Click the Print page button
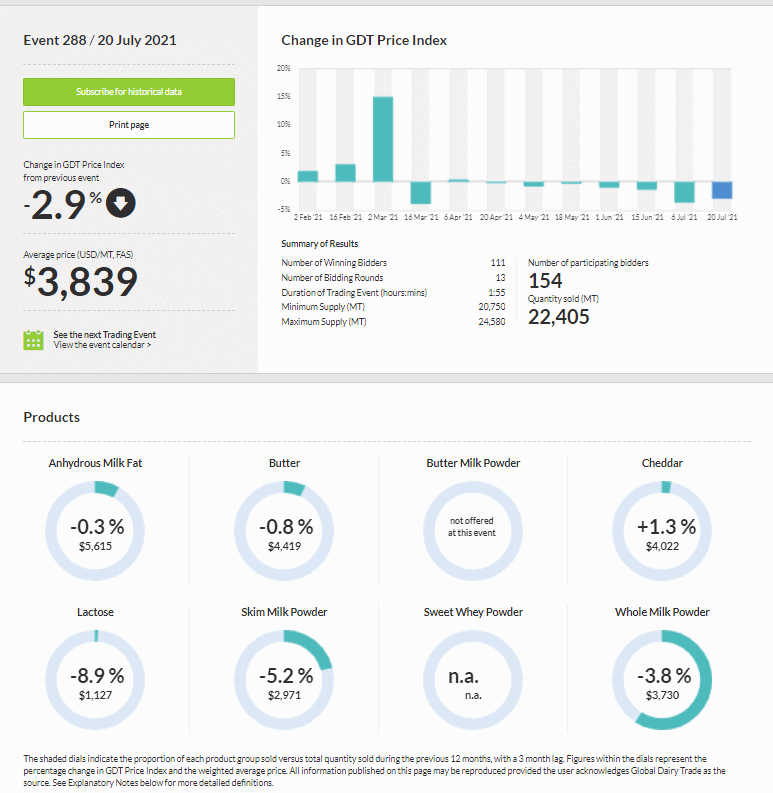Image resolution: width=773 pixels, height=793 pixels. point(129,125)
